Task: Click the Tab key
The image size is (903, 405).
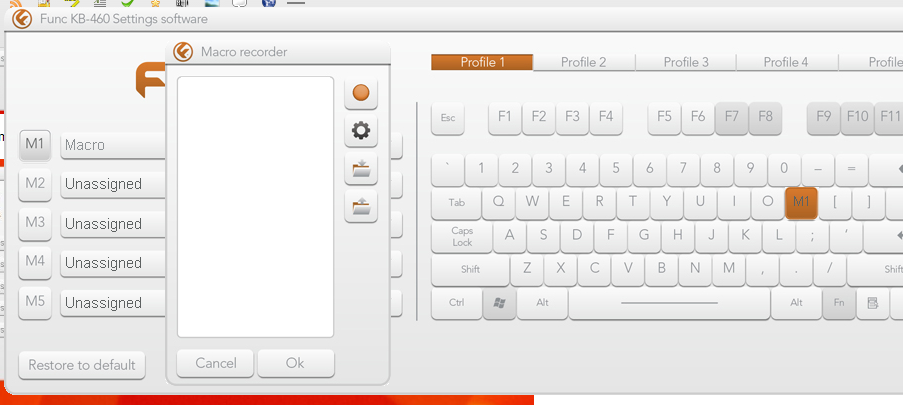Action: [457, 203]
